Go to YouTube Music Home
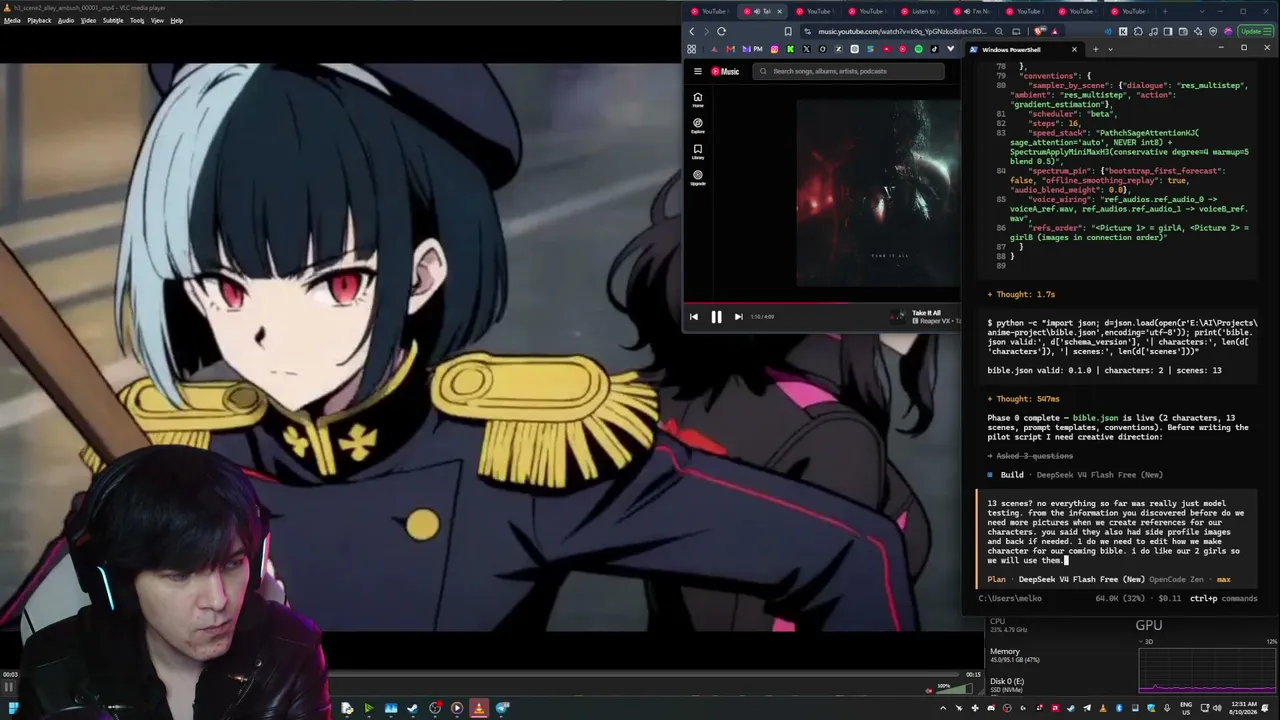The width and height of the screenshot is (1280, 720). coord(698,100)
